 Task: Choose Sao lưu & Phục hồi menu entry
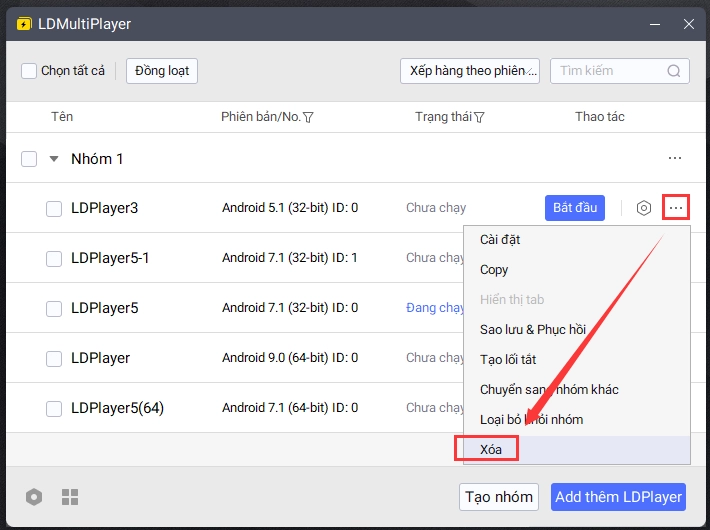click(577, 329)
